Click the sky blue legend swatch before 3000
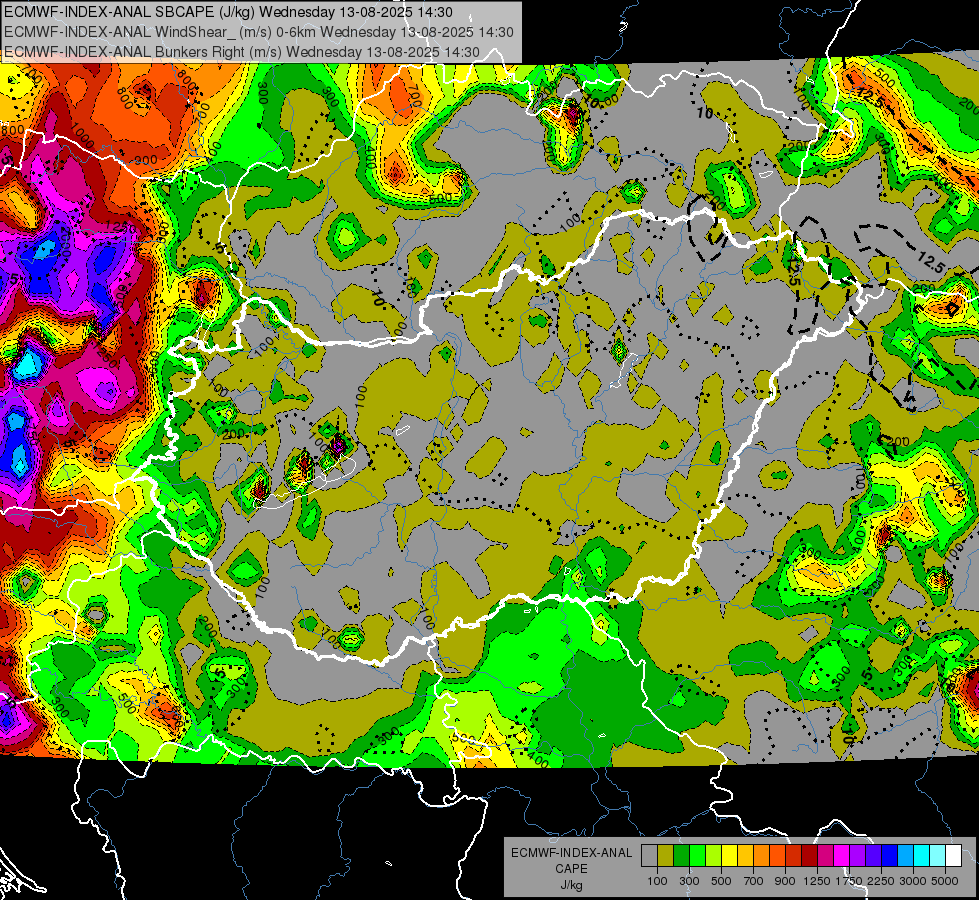Screen dimensions: 979x900 pyautogui.click(x=905, y=856)
